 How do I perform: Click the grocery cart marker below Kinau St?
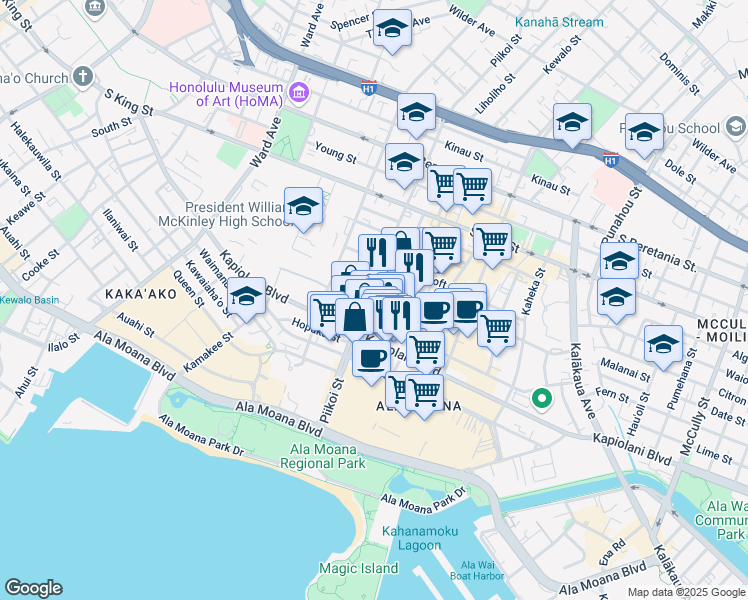pyautogui.click(x=472, y=188)
